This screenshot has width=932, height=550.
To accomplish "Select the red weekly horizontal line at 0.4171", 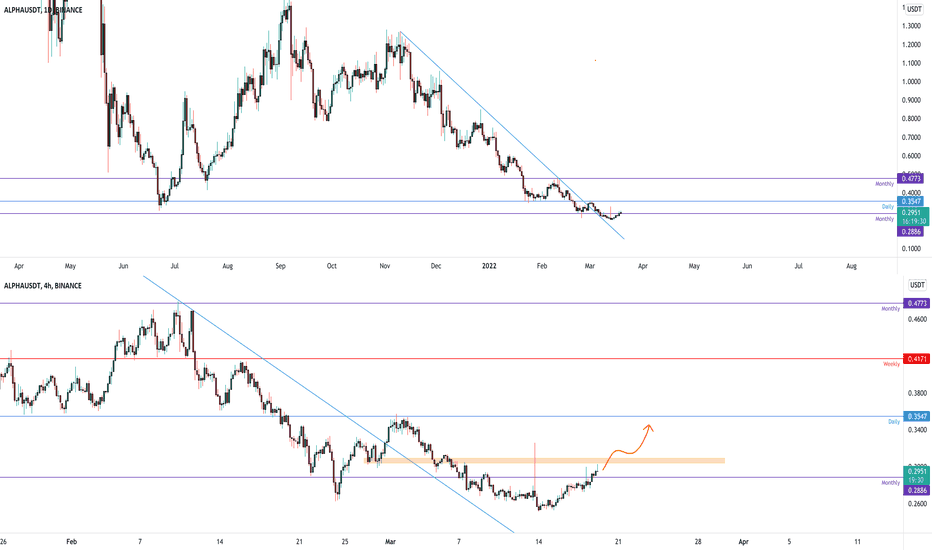I will [x=450, y=359].
